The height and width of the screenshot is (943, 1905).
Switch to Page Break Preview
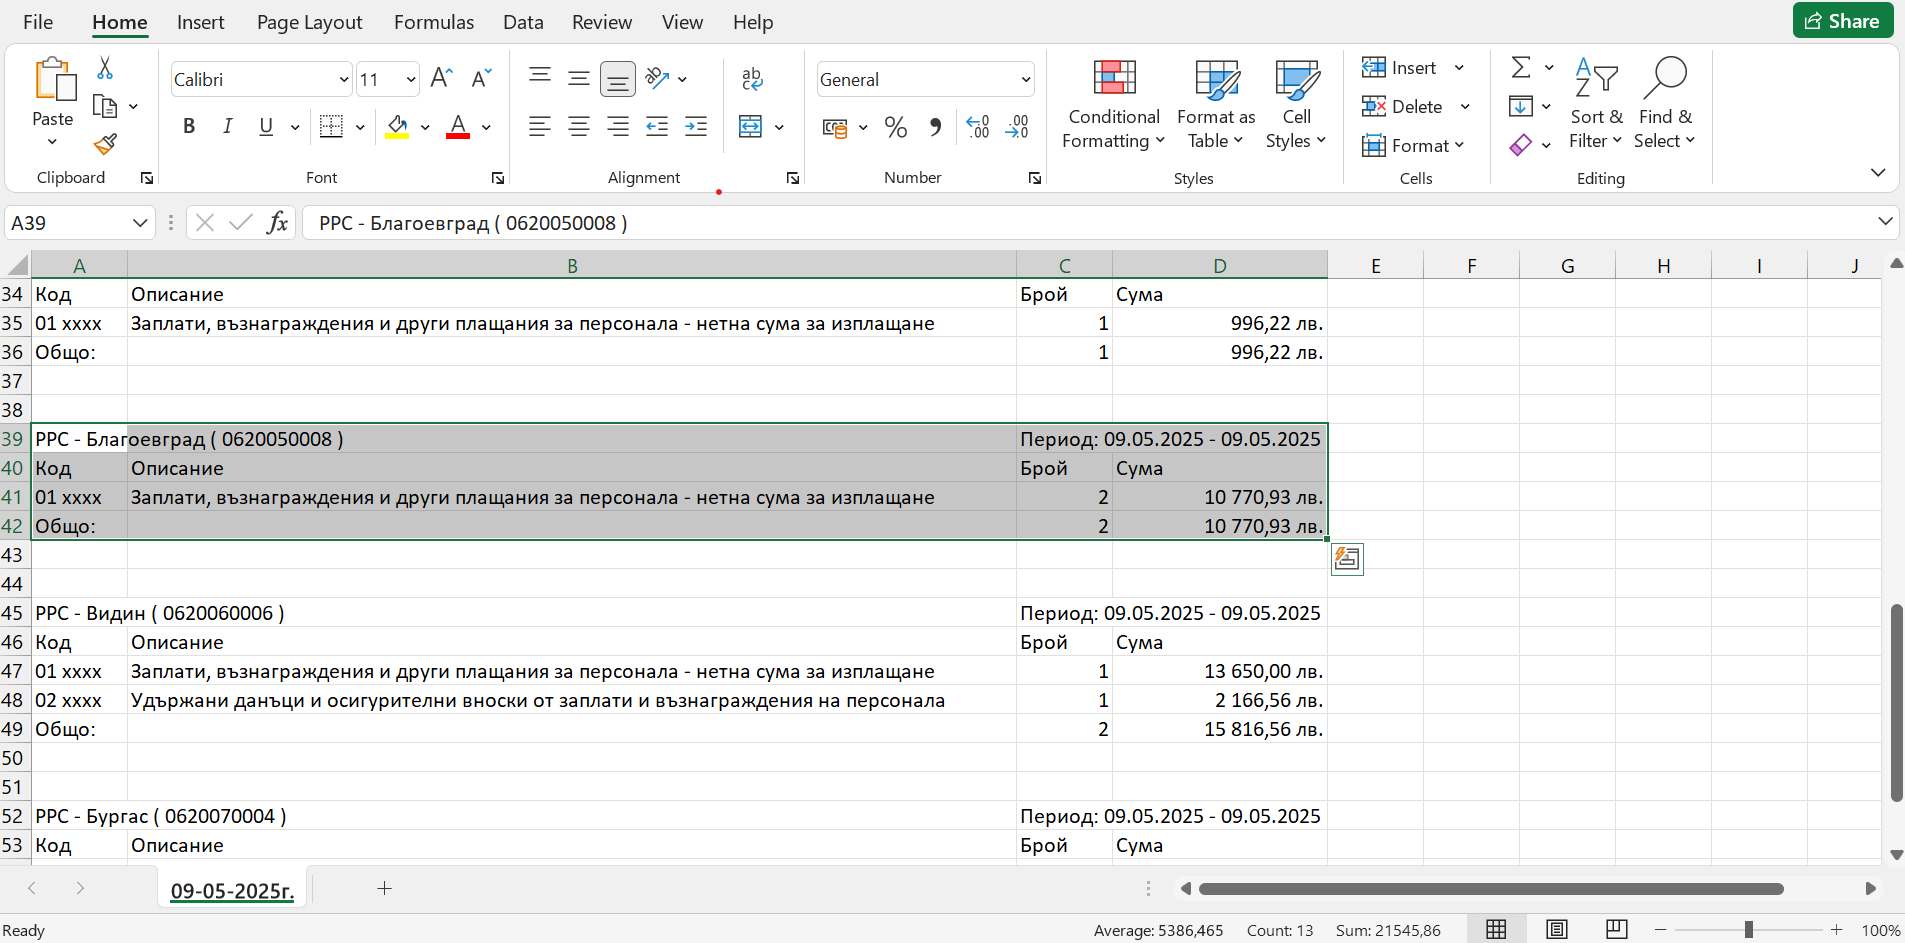click(x=1616, y=930)
